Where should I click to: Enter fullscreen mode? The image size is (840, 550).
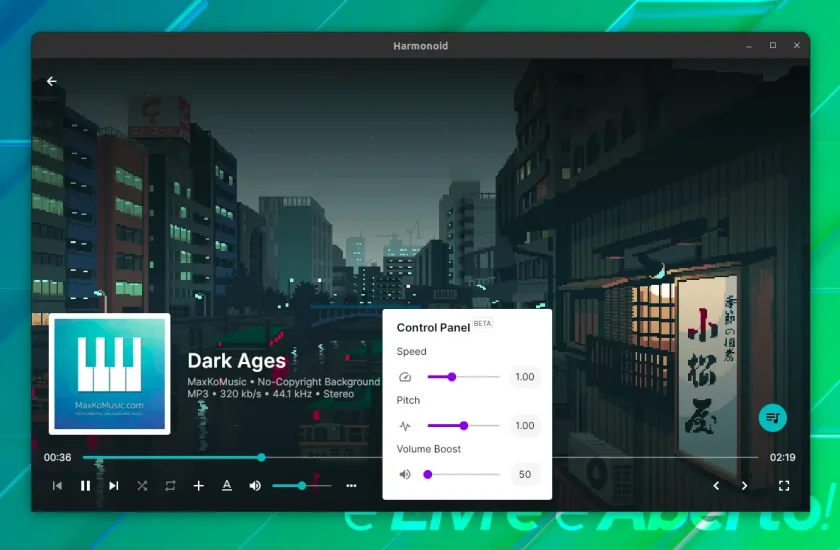(784, 486)
